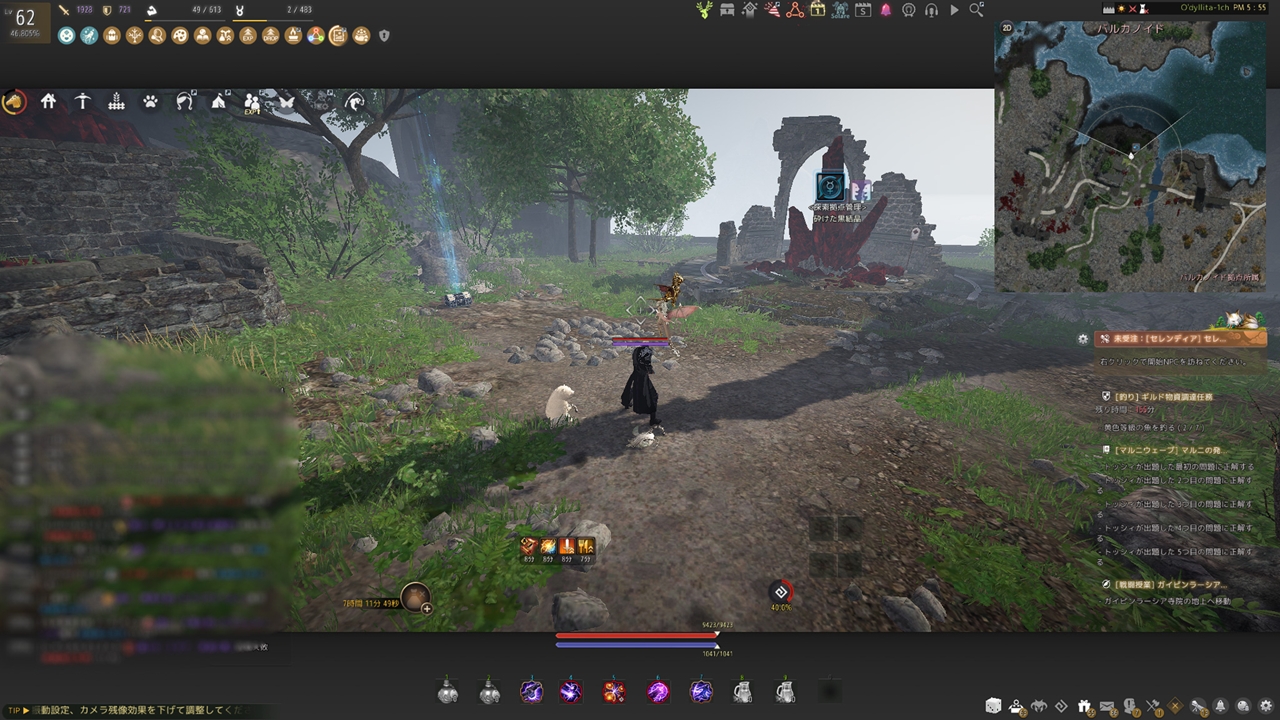
Task: Select the マルニウェーブ quest entry
Action: click(x=1161, y=450)
